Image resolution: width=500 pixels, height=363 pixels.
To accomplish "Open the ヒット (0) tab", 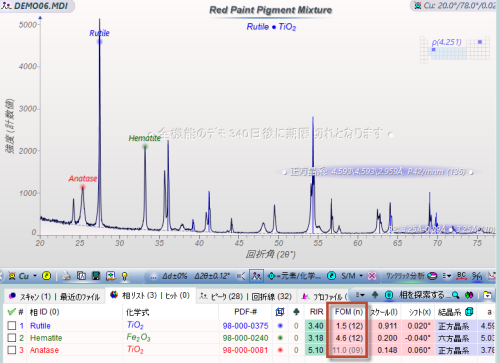I will pos(177,295).
